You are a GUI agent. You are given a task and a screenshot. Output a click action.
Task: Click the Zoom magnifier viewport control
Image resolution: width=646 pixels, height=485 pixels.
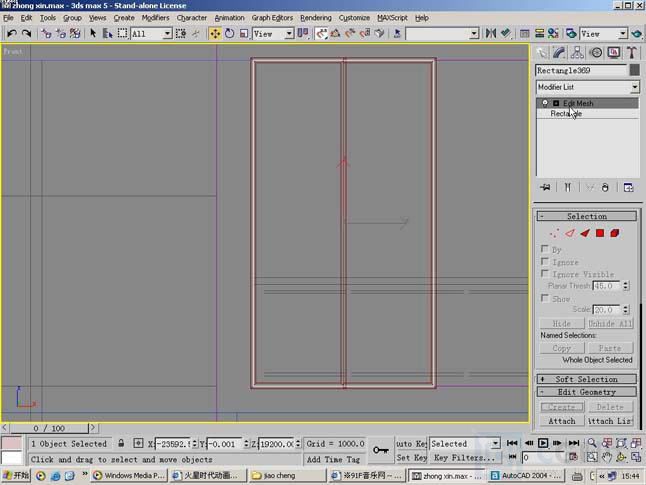pos(592,443)
